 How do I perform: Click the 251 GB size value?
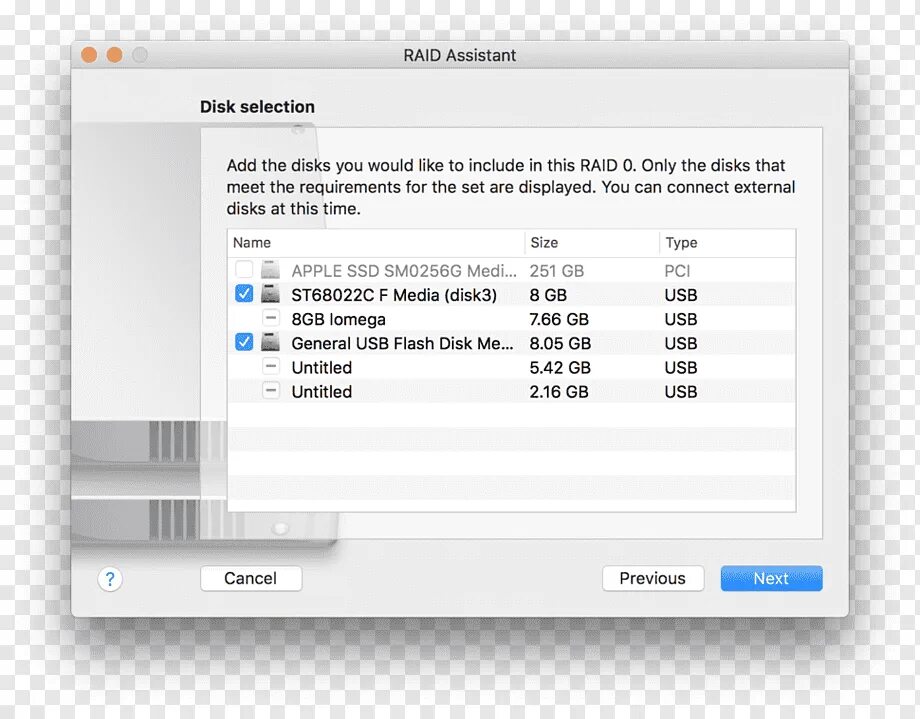pos(557,271)
